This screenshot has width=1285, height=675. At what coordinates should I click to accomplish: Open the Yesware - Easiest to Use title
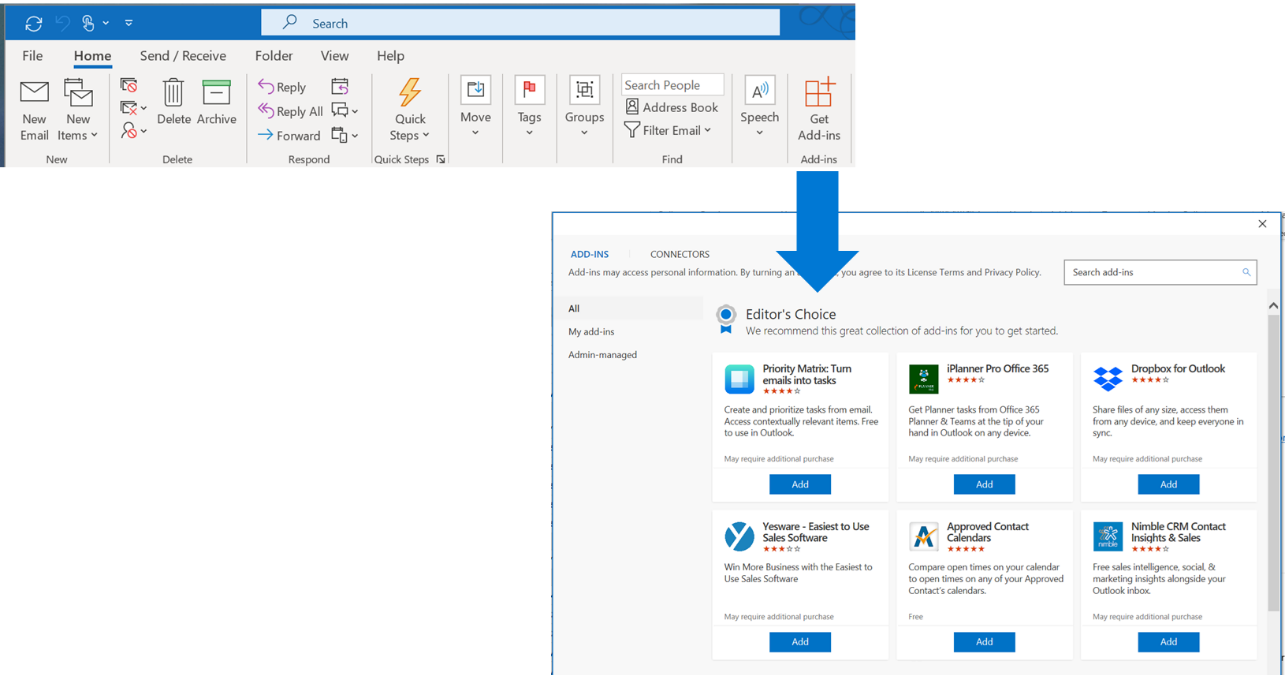(816, 532)
